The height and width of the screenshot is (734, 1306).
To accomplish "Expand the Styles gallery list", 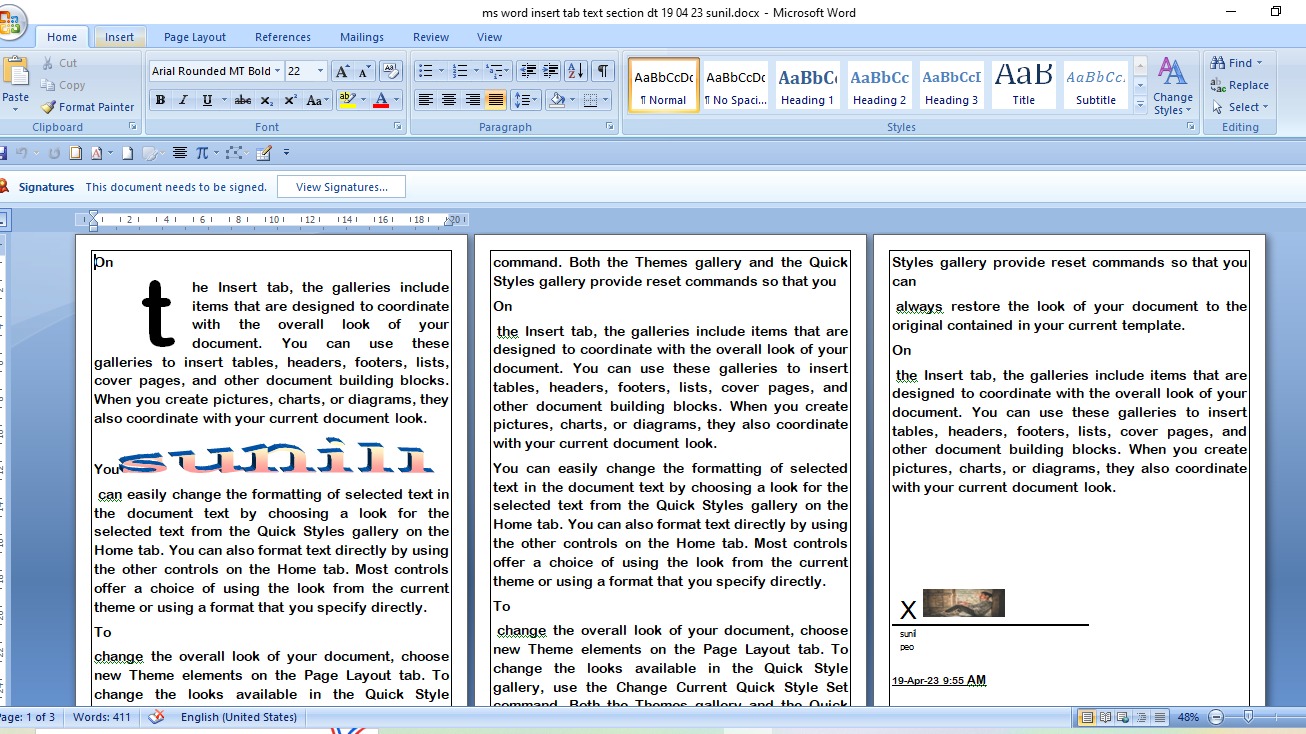I will tap(1140, 105).
